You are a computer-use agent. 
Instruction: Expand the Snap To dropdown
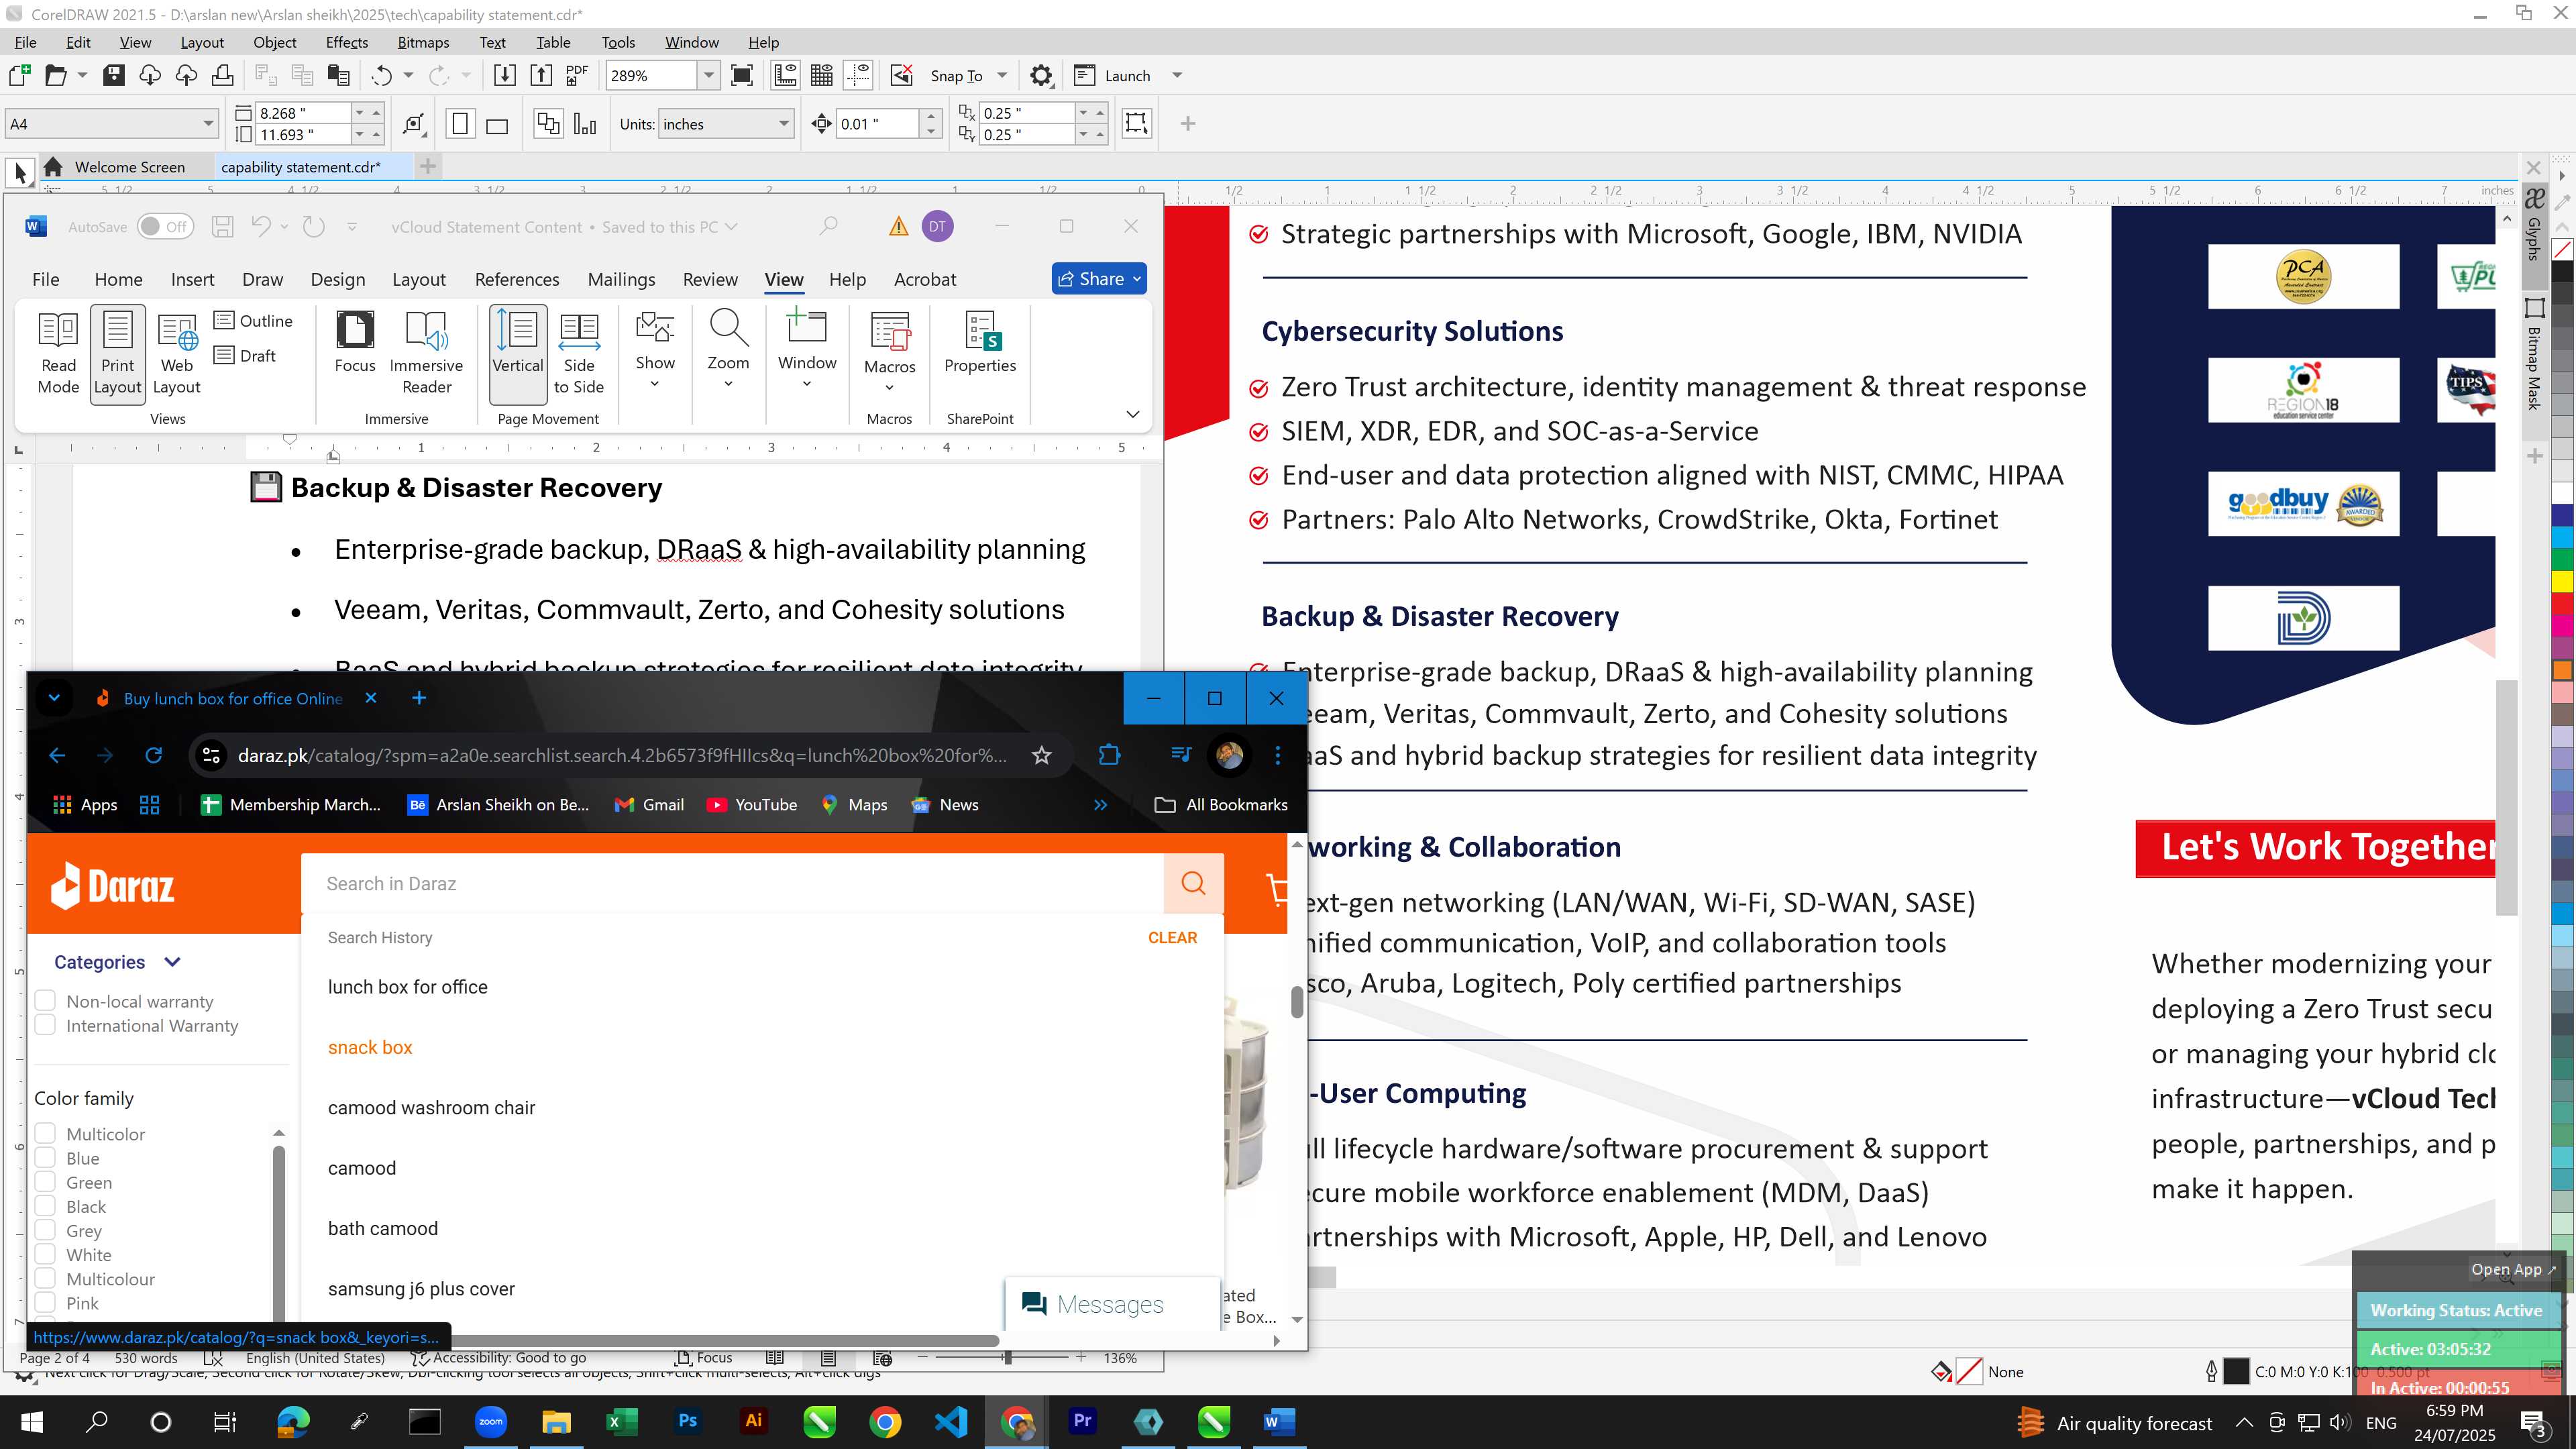tap(1002, 76)
